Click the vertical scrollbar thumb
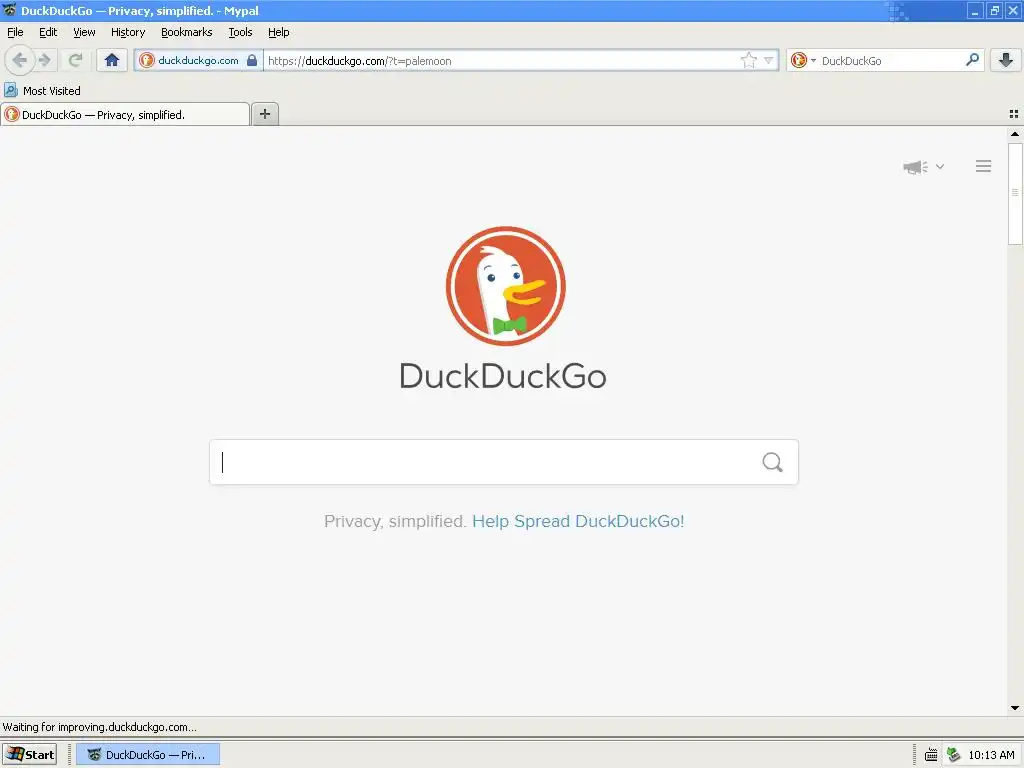 (x=1015, y=193)
